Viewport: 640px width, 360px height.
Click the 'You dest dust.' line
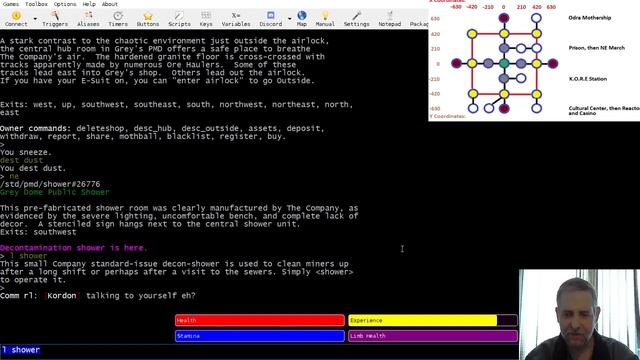click(x=33, y=168)
